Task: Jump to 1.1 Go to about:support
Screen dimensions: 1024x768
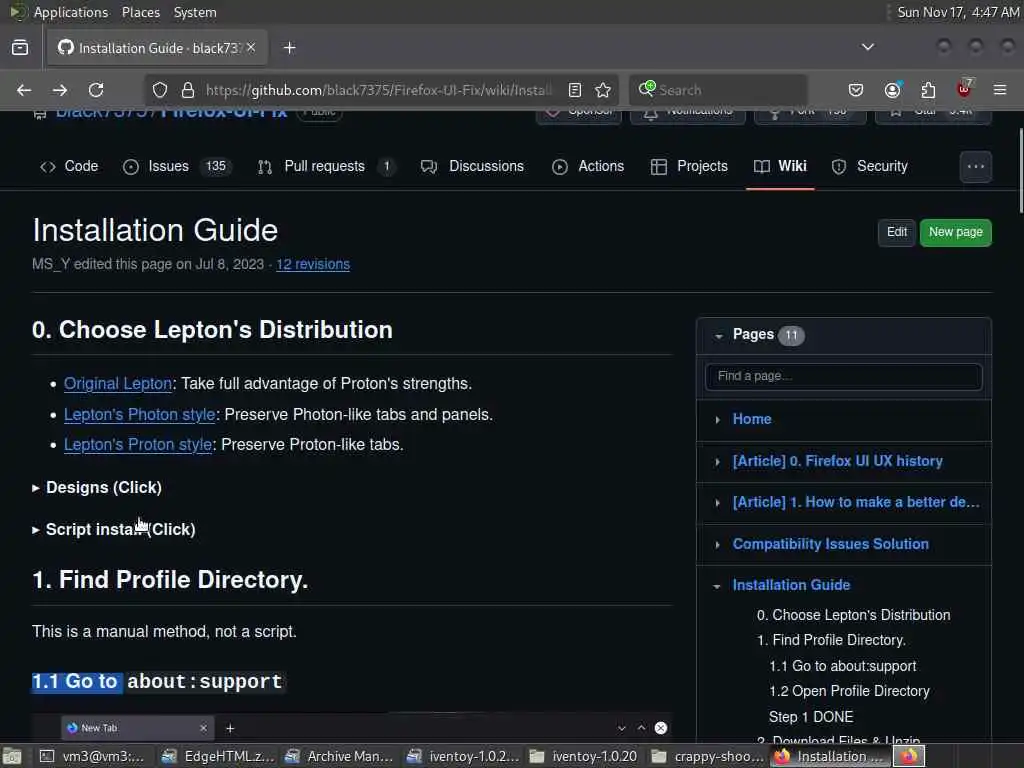Action: [842, 666]
